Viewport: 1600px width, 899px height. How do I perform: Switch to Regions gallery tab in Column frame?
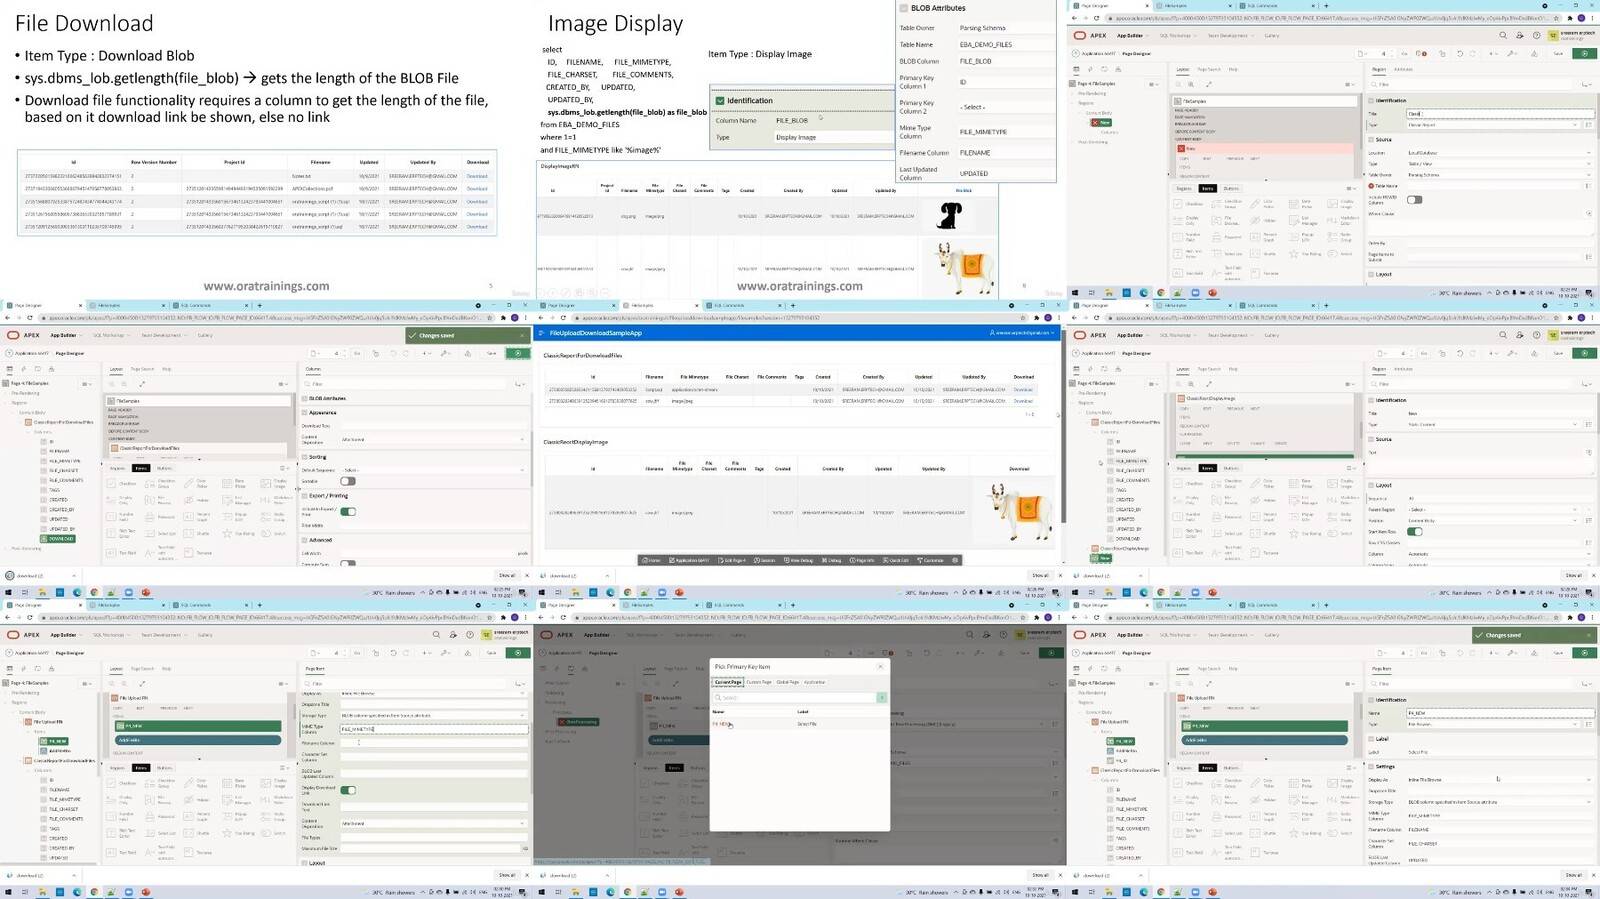(x=117, y=468)
